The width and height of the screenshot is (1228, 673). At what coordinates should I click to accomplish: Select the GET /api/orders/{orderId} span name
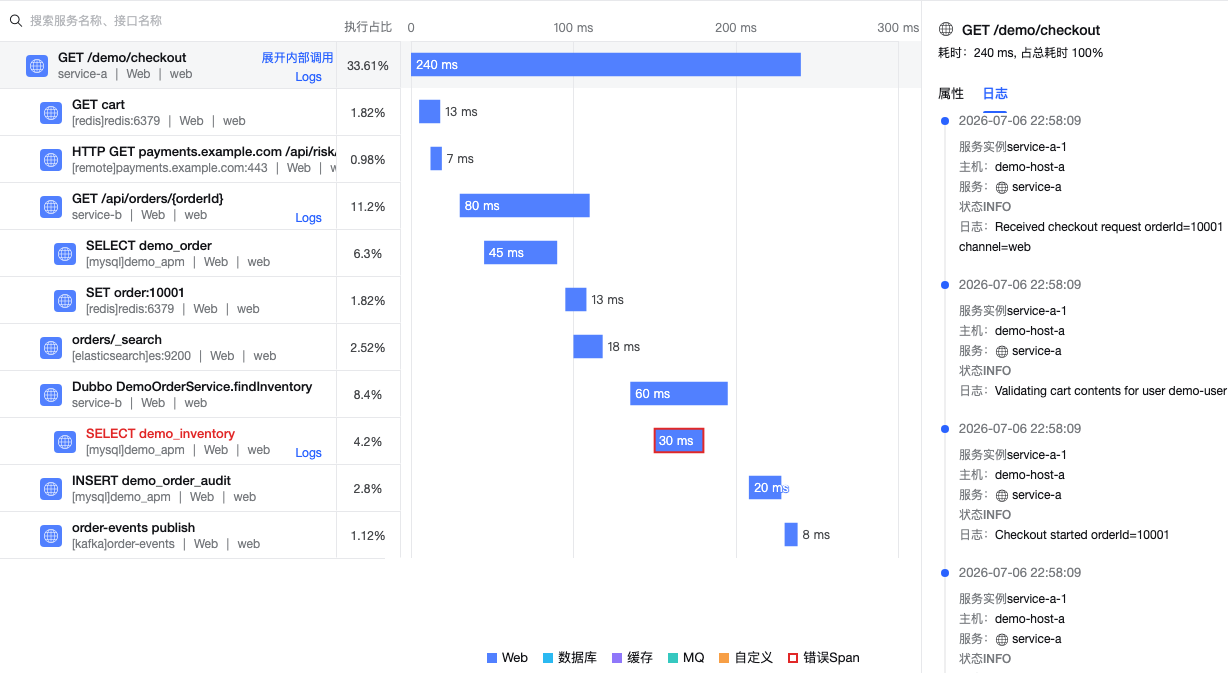pyautogui.click(x=148, y=199)
